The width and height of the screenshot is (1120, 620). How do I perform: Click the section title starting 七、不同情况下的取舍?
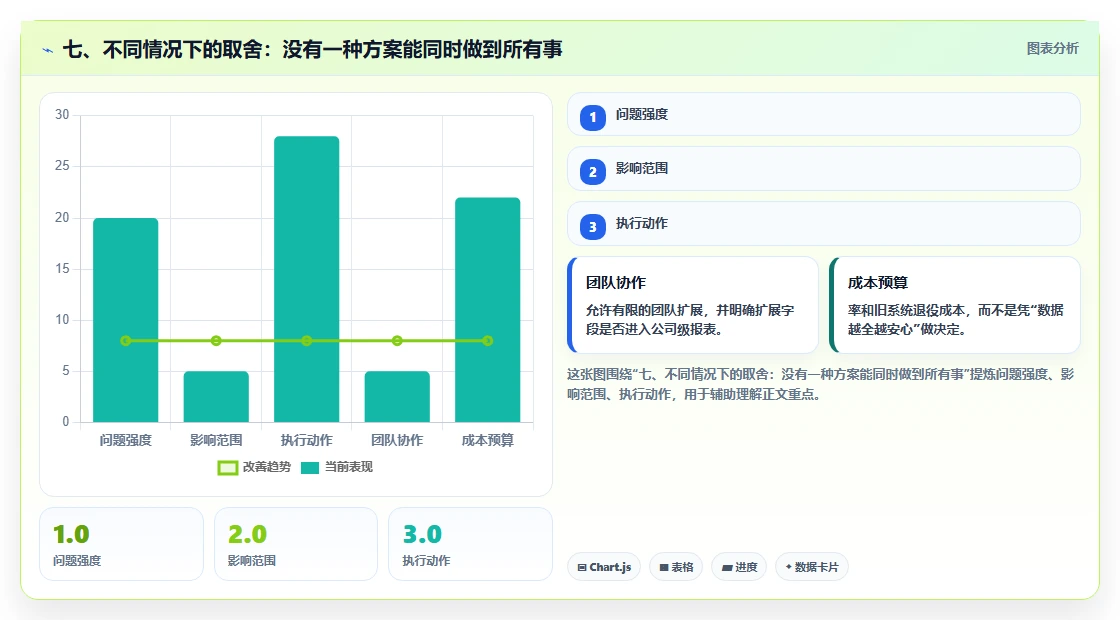tap(313, 49)
